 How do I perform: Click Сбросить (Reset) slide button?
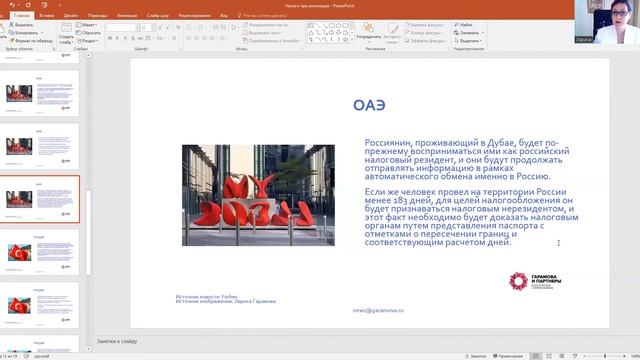[x=88, y=33]
